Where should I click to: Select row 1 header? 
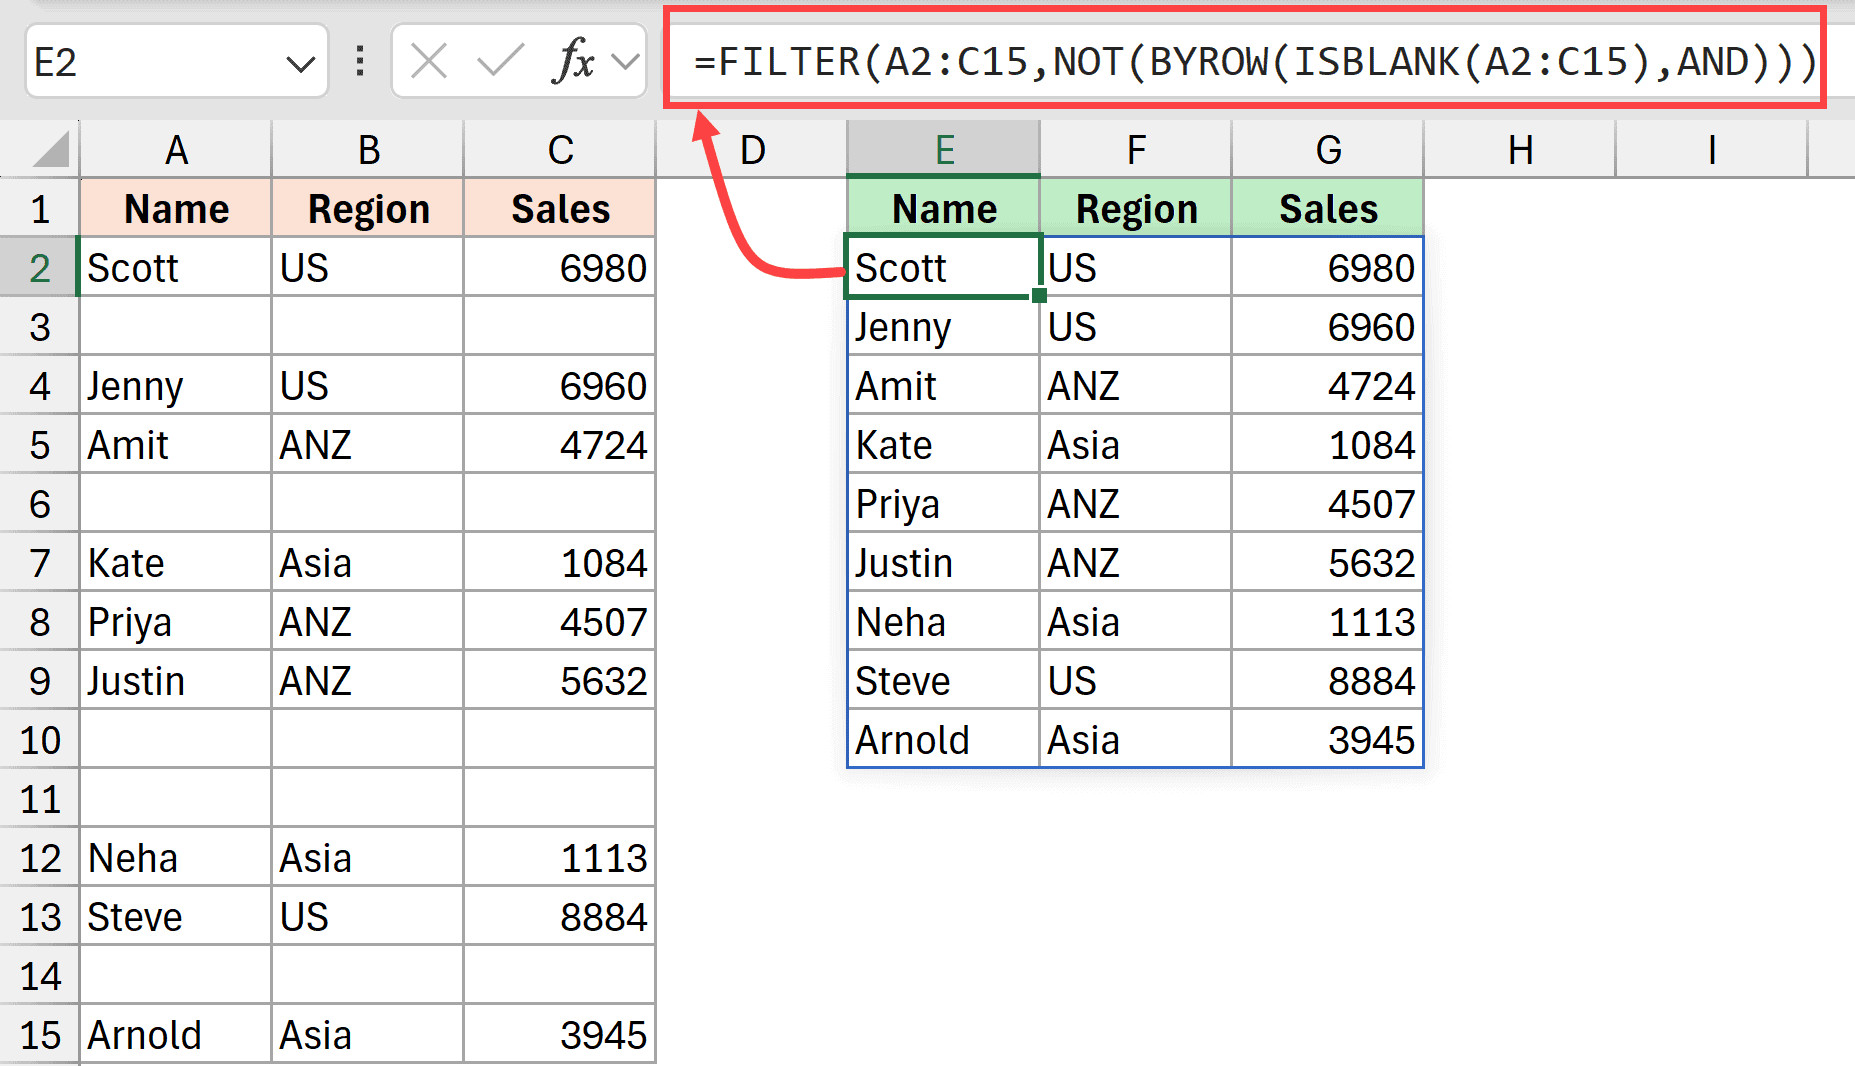click(40, 208)
